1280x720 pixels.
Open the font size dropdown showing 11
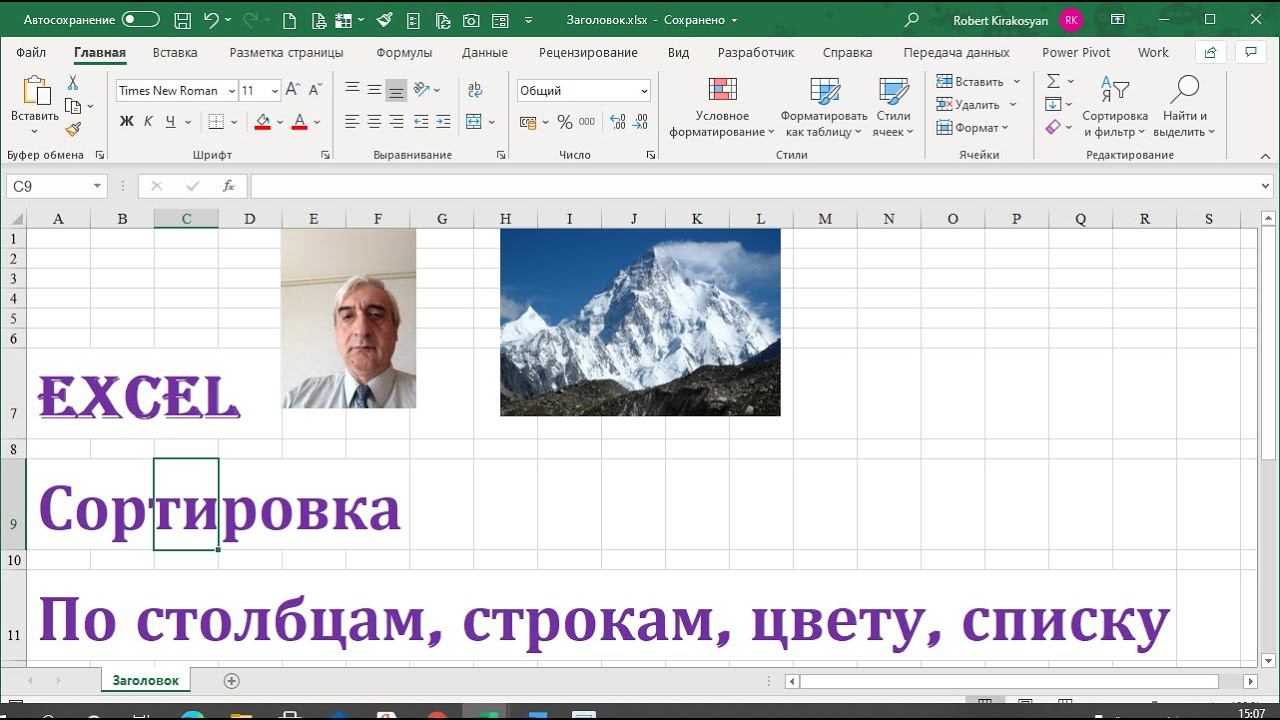[275, 90]
